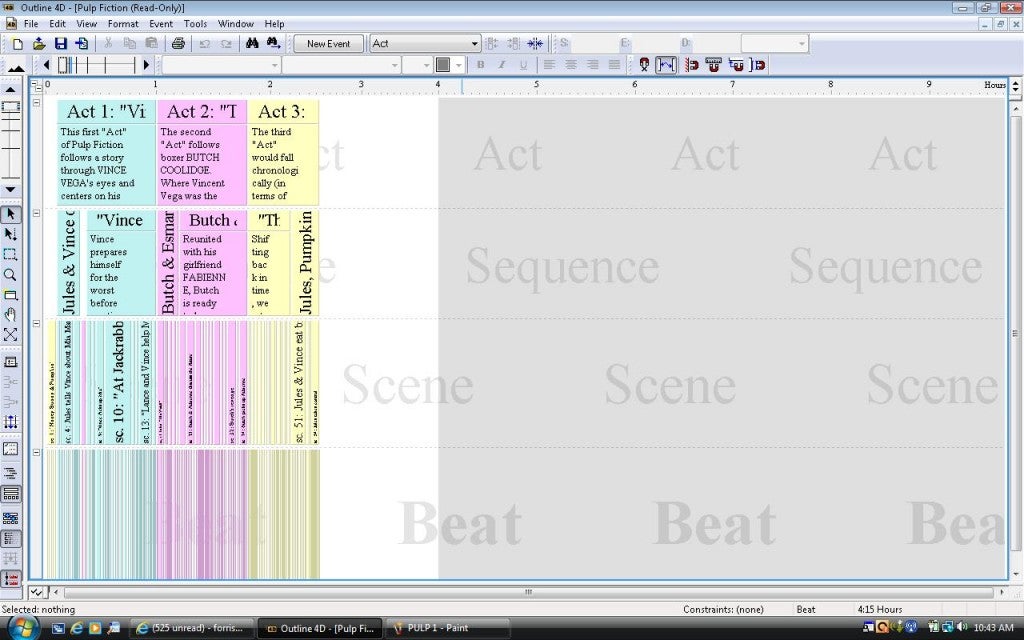The width and height of the screenshot is (1024, 640).
Task: Click the horizontal zoom level slider track
Action: pyautogui.click(x=96, y=65)
